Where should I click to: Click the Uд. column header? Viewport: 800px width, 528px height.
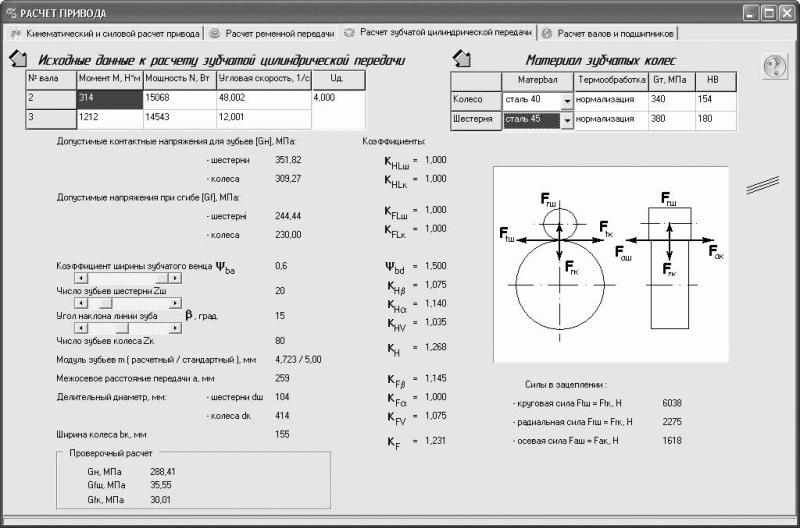(338, 81)
